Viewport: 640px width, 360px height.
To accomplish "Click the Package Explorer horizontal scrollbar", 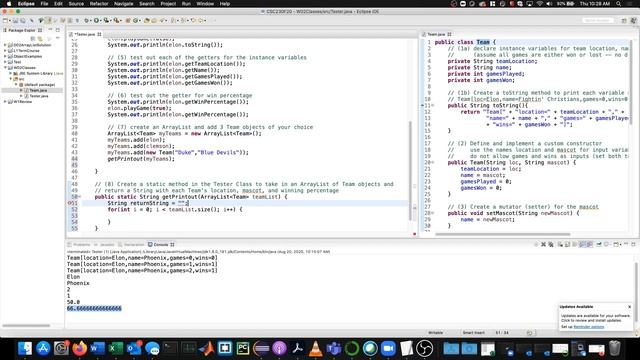I will pos(26,326).
